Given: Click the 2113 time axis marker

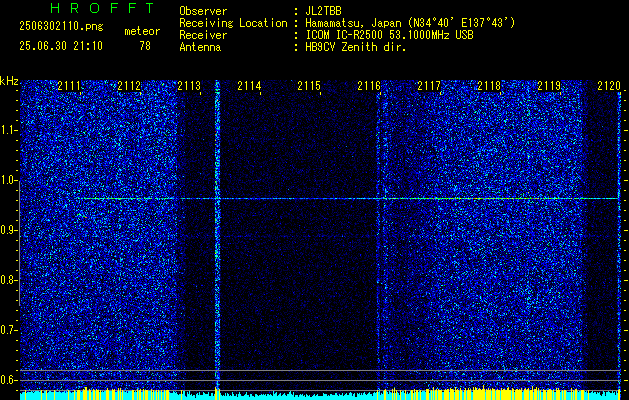Looking at the screenshot, I should [189, 86].
